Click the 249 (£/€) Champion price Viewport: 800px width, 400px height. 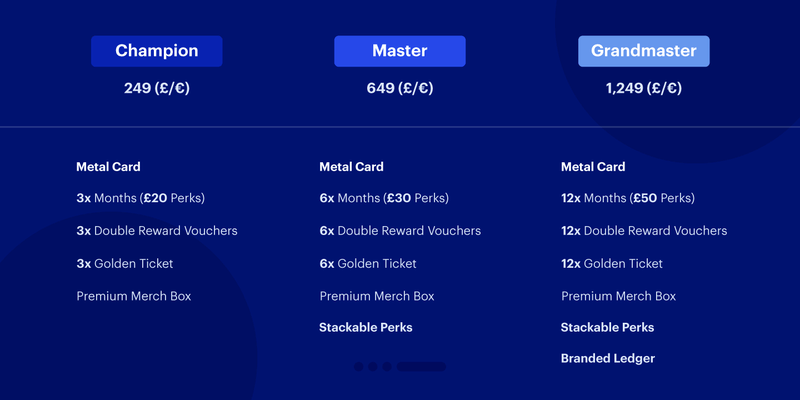coord(157,88)
